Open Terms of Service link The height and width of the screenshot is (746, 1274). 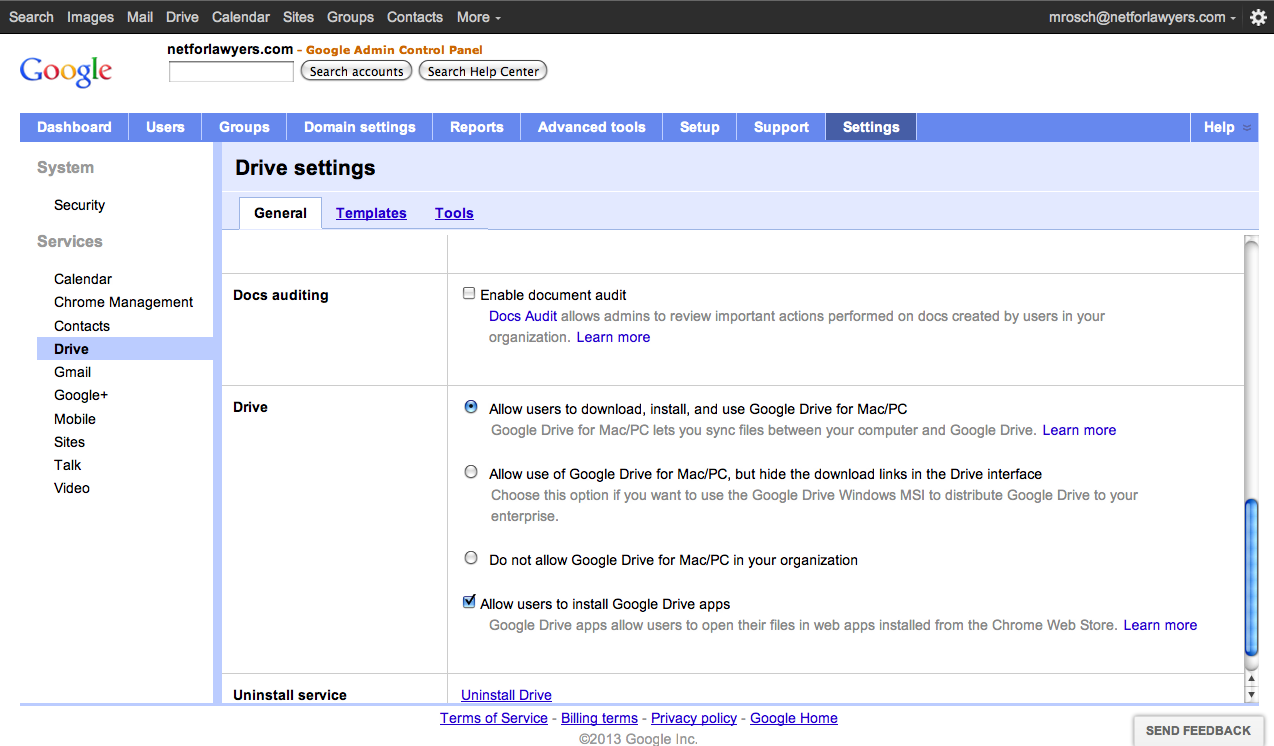(x=494, y=718)
